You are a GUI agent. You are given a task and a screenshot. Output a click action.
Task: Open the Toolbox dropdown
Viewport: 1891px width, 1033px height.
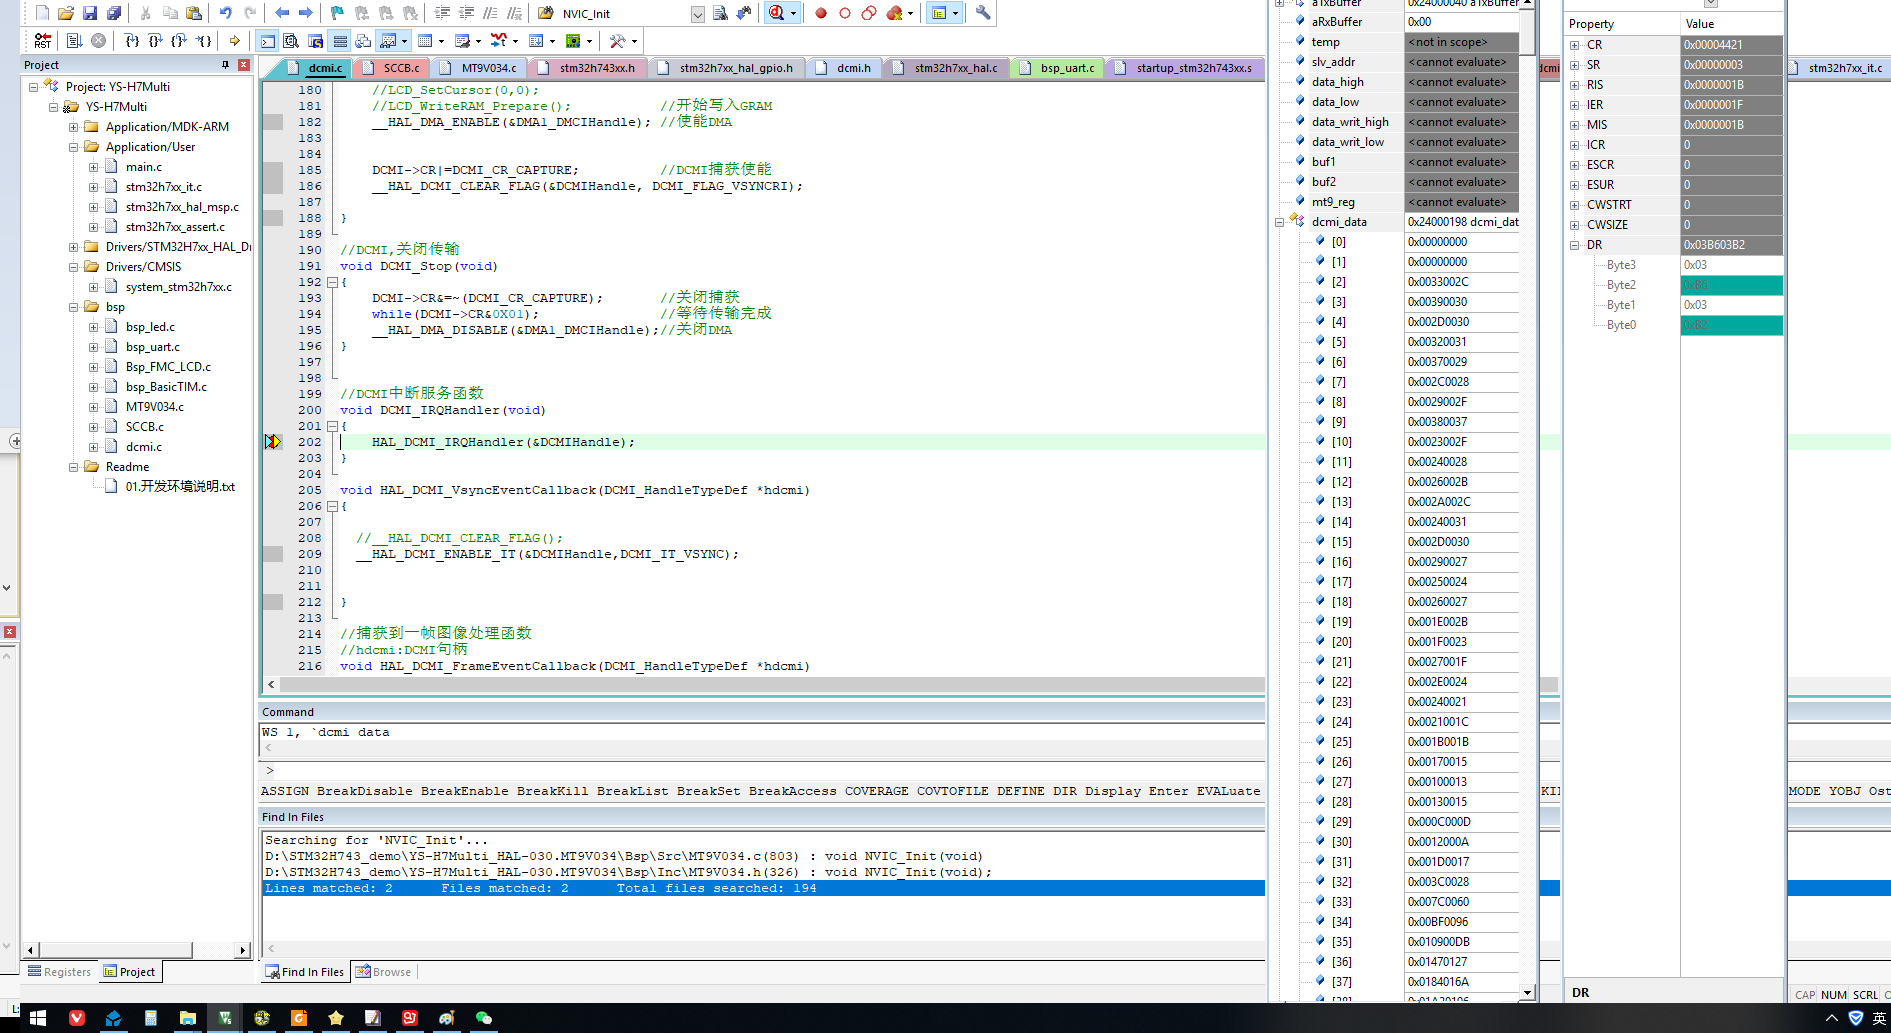tap(634, 41)
